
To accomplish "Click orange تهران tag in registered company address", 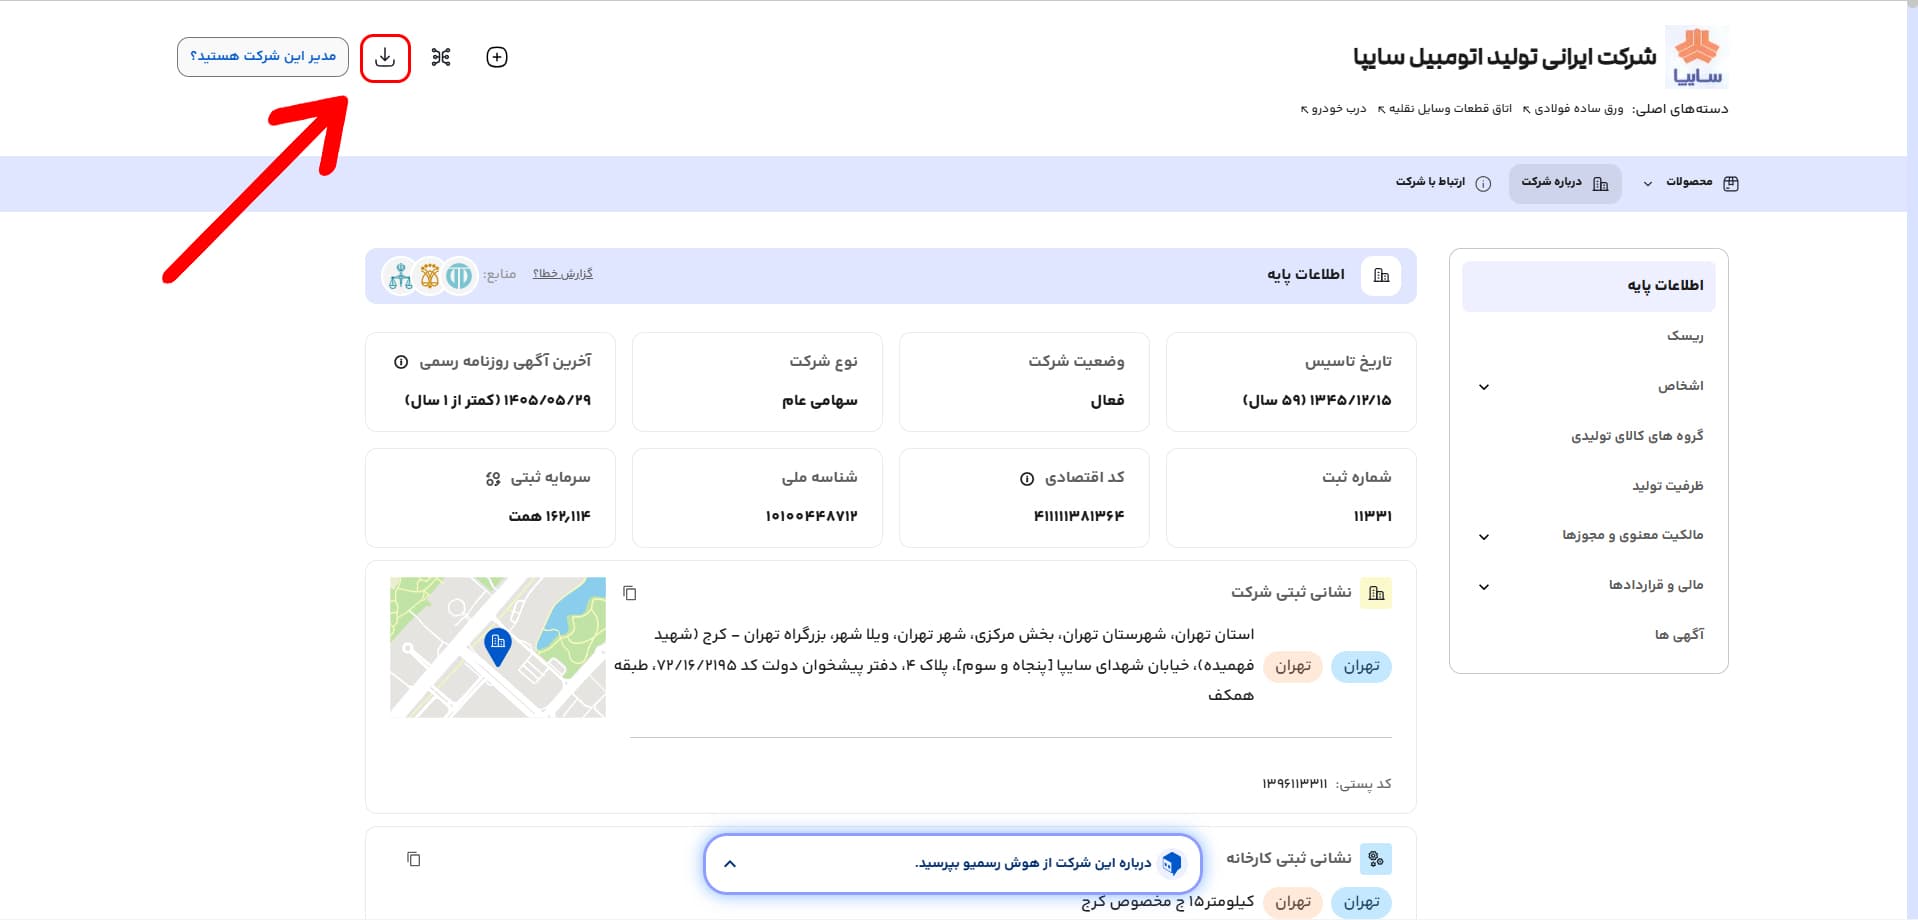I will (1293, 667).
